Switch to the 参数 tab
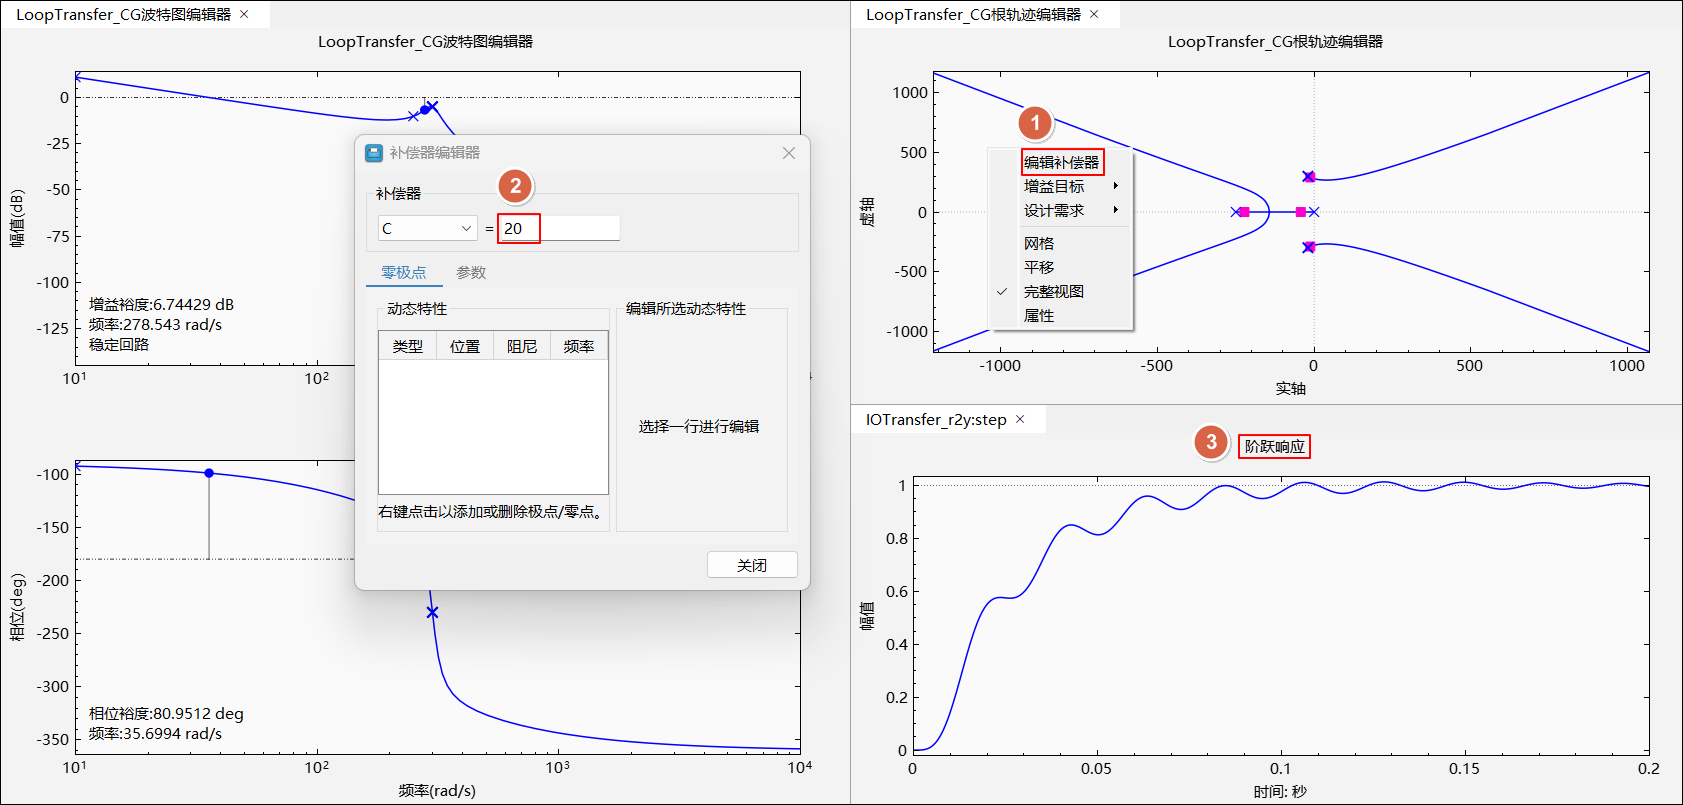The width and height of the screenshot is (1683, 805). pos(470,273)
